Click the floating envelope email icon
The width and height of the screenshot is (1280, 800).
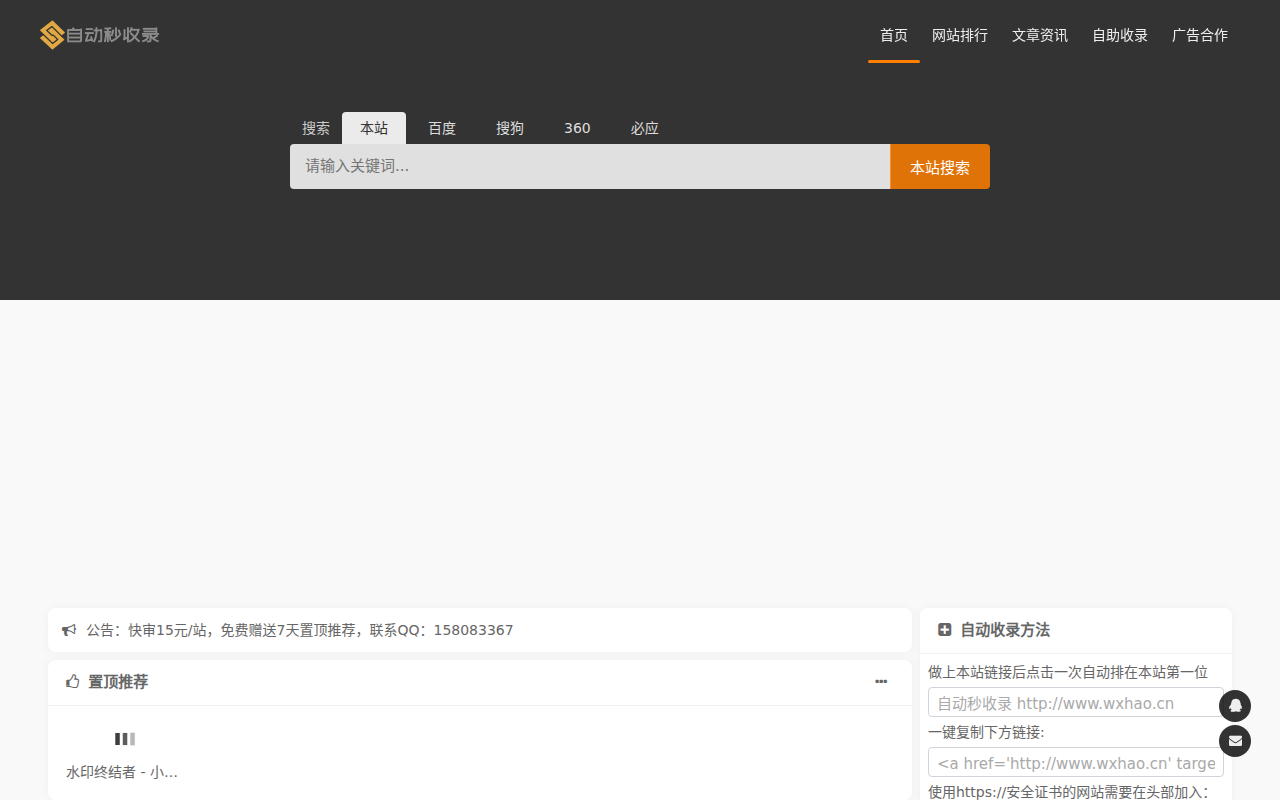[1235, 741]
